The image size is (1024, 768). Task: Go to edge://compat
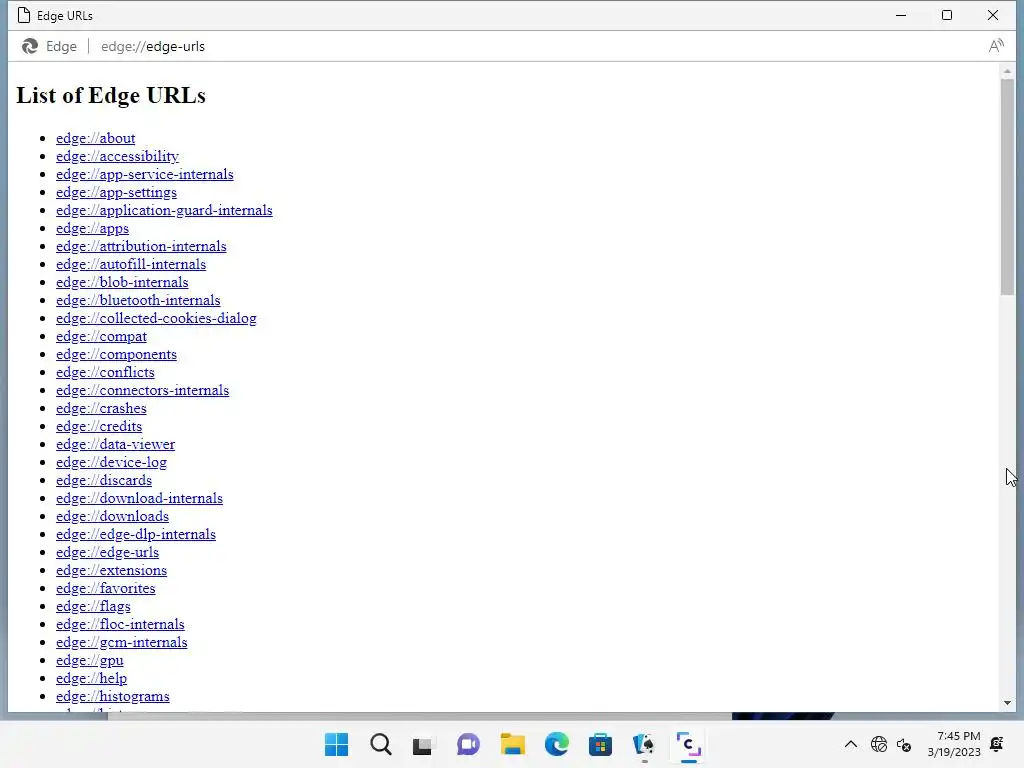[101, 336]
